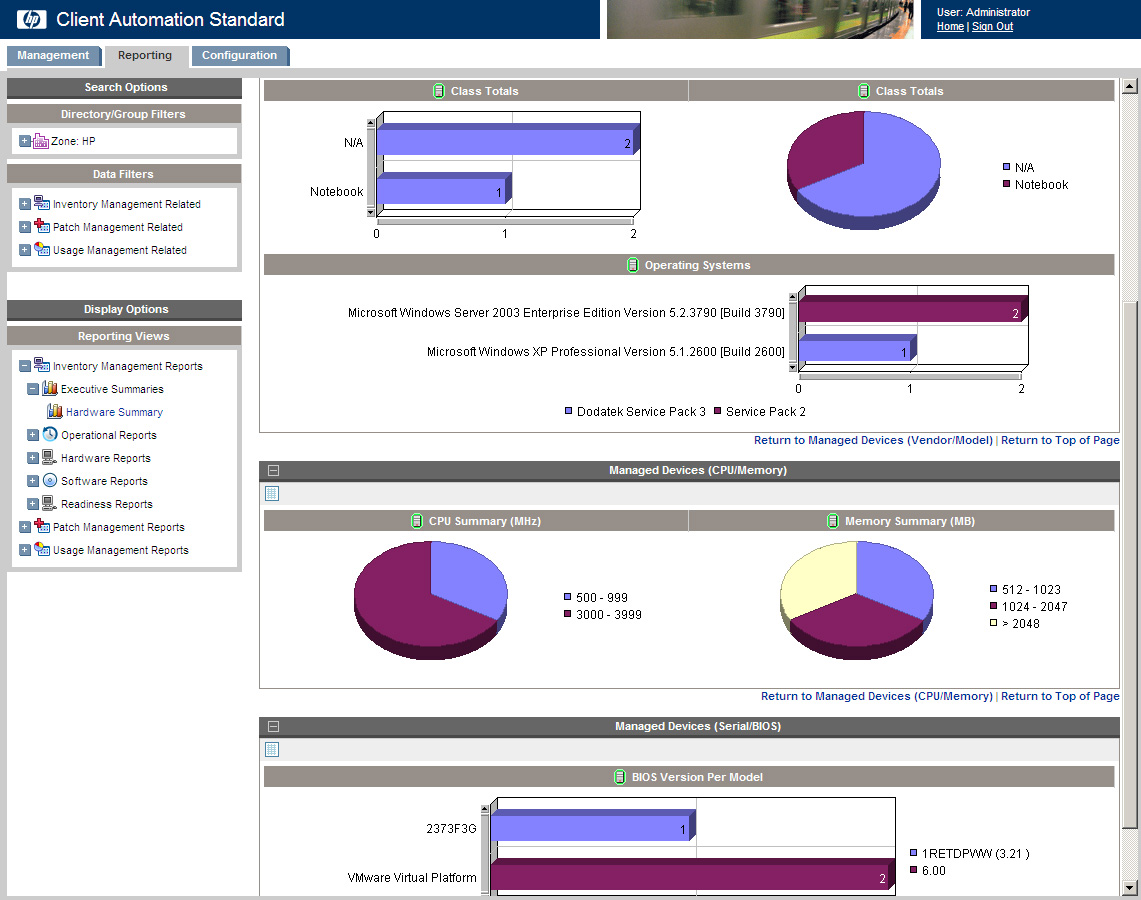Collapse the Executive Summaries node

tap(33, 389)
